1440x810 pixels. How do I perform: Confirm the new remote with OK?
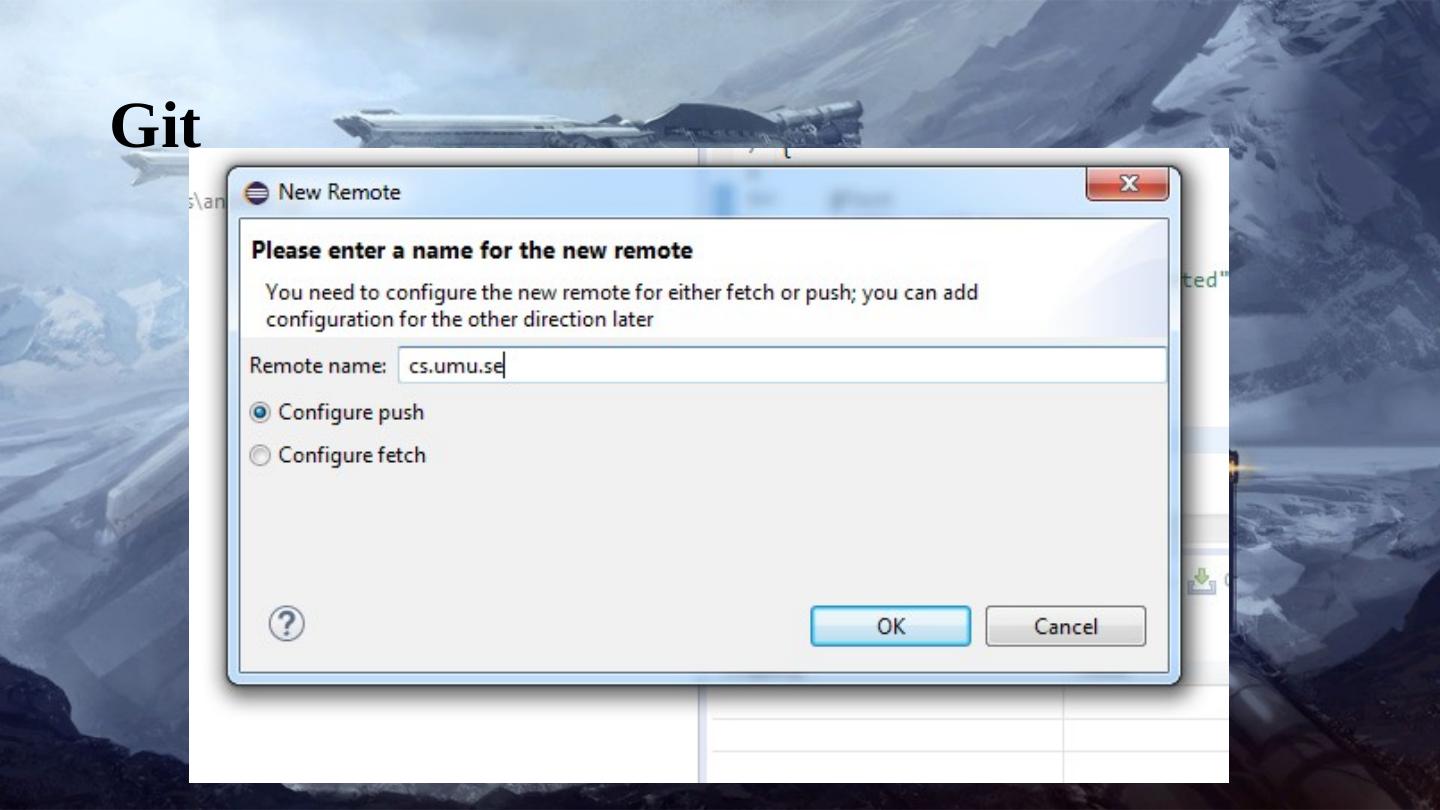[890, 626]
